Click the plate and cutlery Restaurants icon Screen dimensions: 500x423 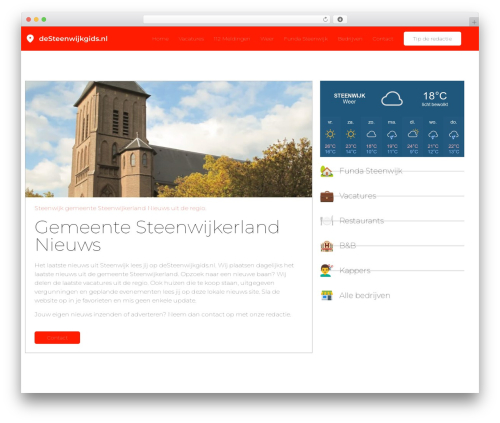pos(327,221)
